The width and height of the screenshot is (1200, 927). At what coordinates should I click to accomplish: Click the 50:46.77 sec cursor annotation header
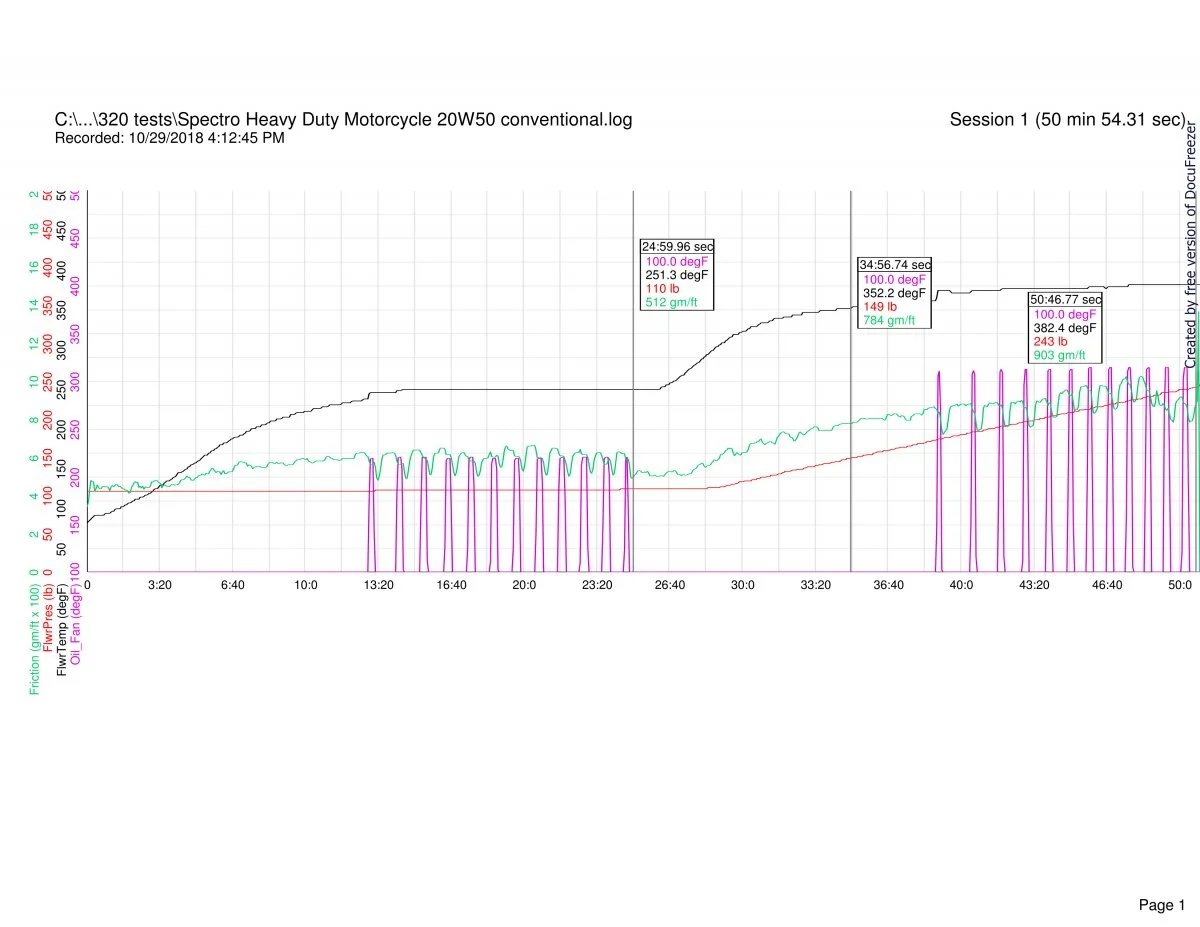(1065, 299)
